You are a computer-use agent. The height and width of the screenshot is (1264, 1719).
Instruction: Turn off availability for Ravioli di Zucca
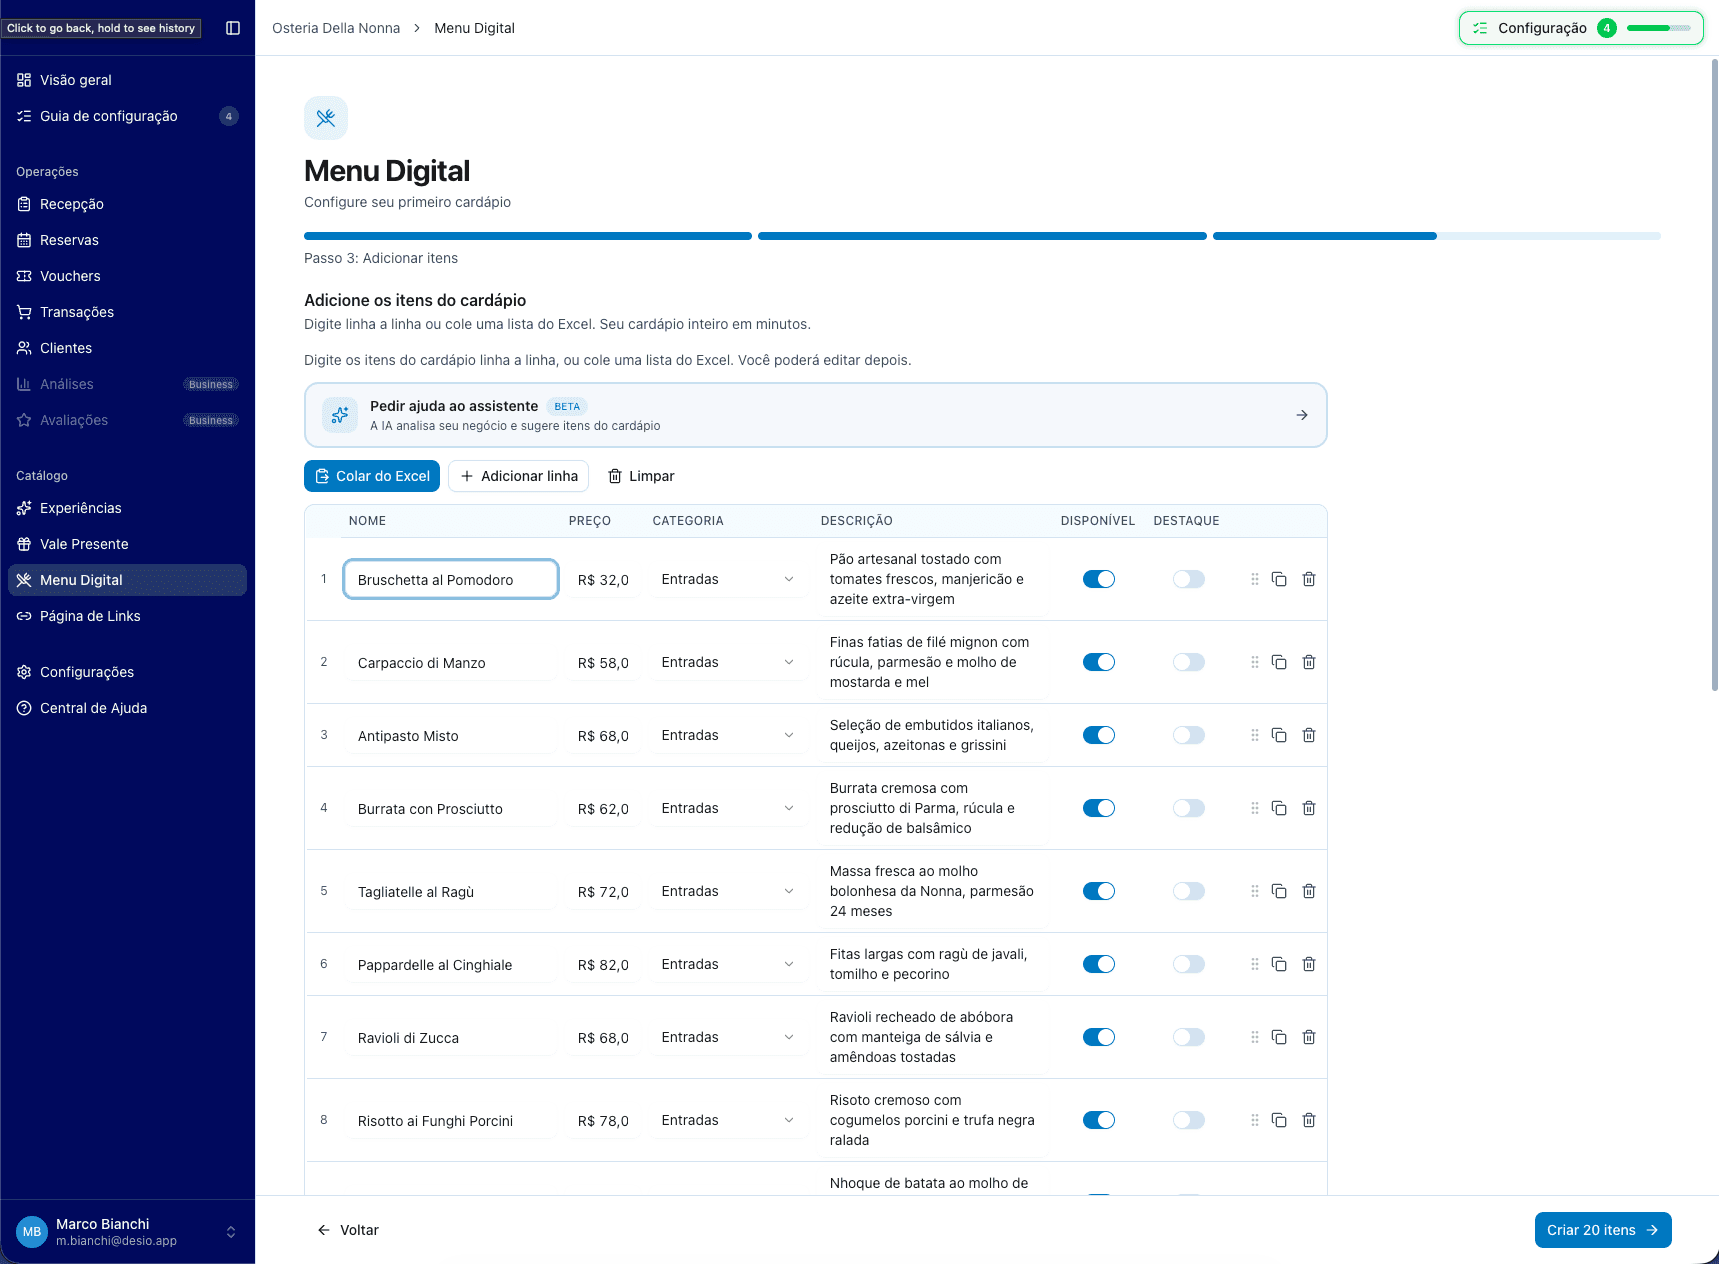click(x=1098, y=1037)
